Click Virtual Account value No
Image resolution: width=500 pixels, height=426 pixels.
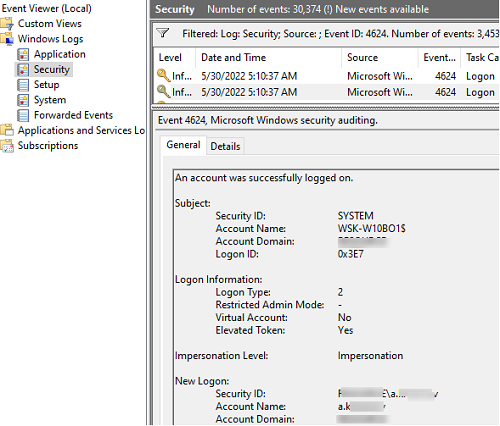click(x=344, y=317)
